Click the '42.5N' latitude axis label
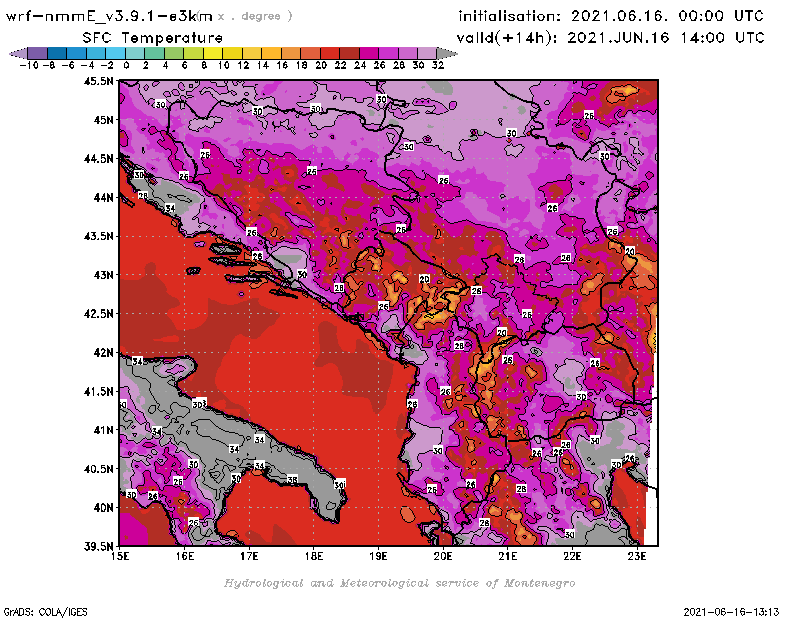 click(98, 314)
